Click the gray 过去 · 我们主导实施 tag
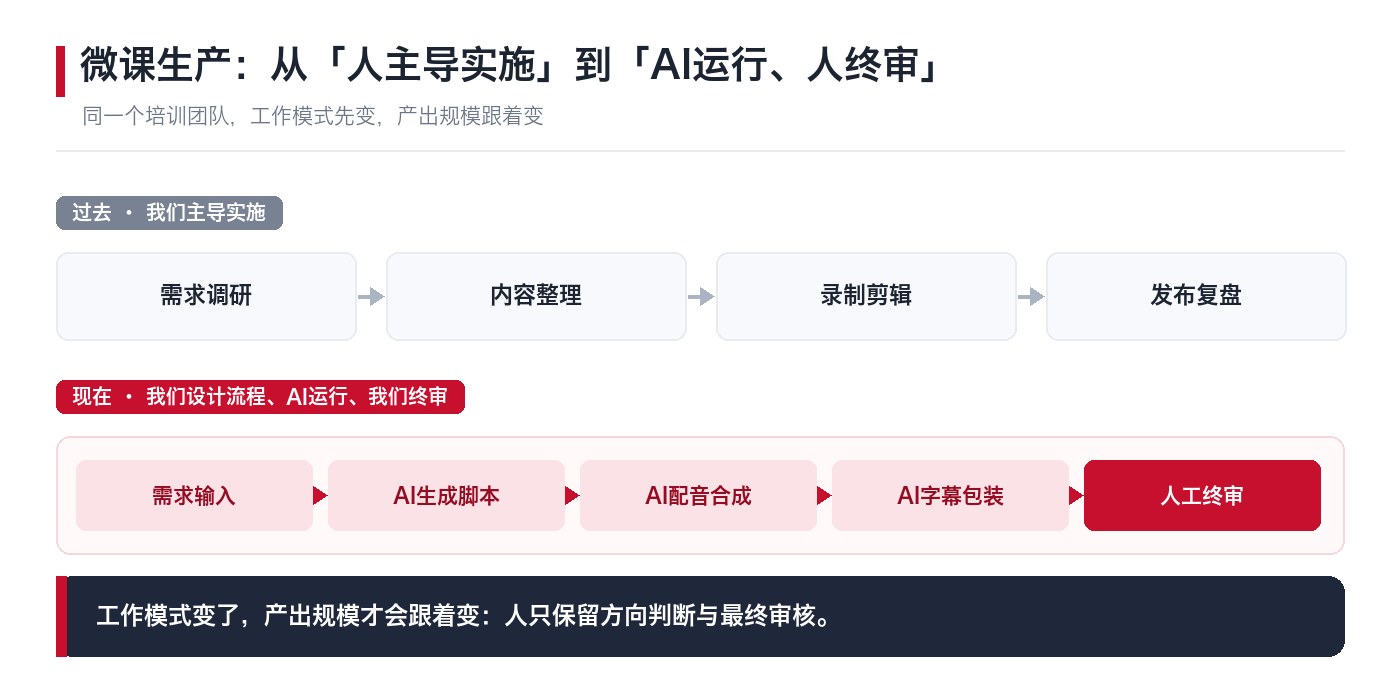Image resolution: width=1400 pixels, height=700 pixels. [x=169, y=213]
